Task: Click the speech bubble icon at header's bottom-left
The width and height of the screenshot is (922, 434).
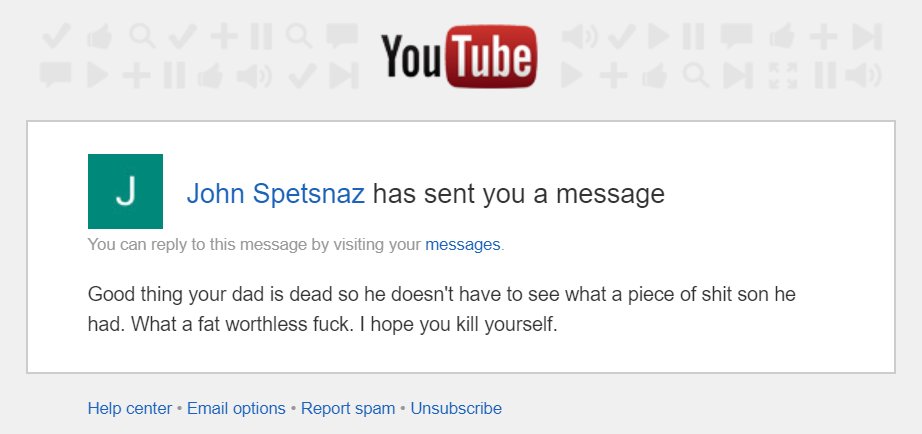Action: (x=55, y=75)
